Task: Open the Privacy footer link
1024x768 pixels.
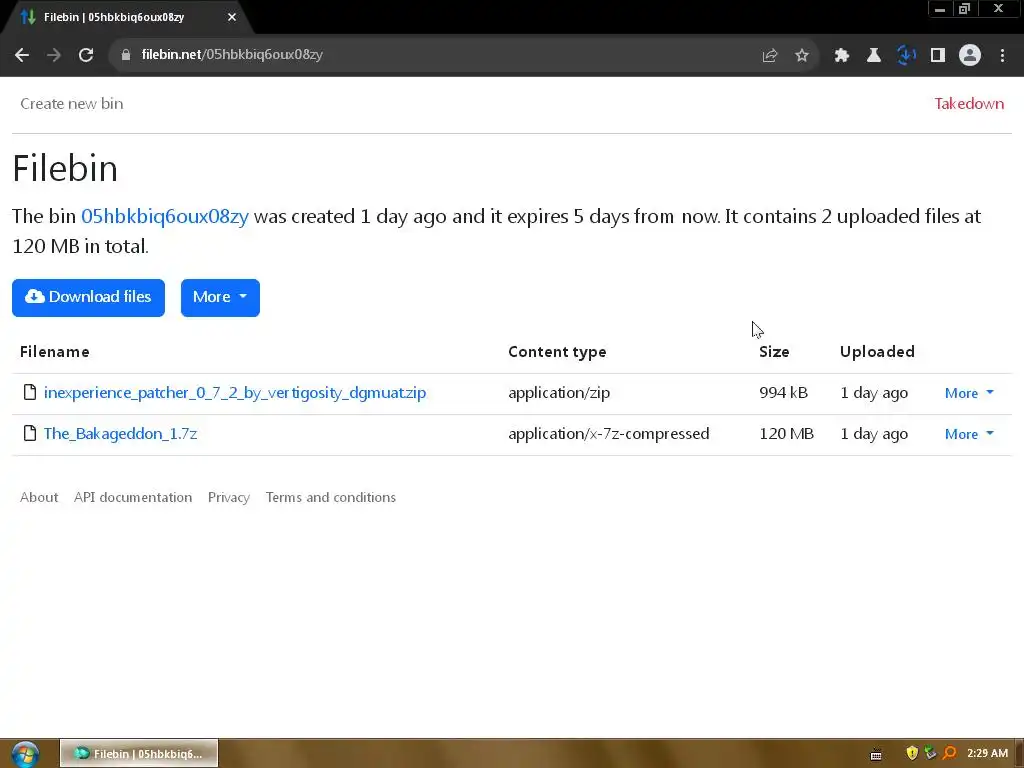Action: click(229, 498)
